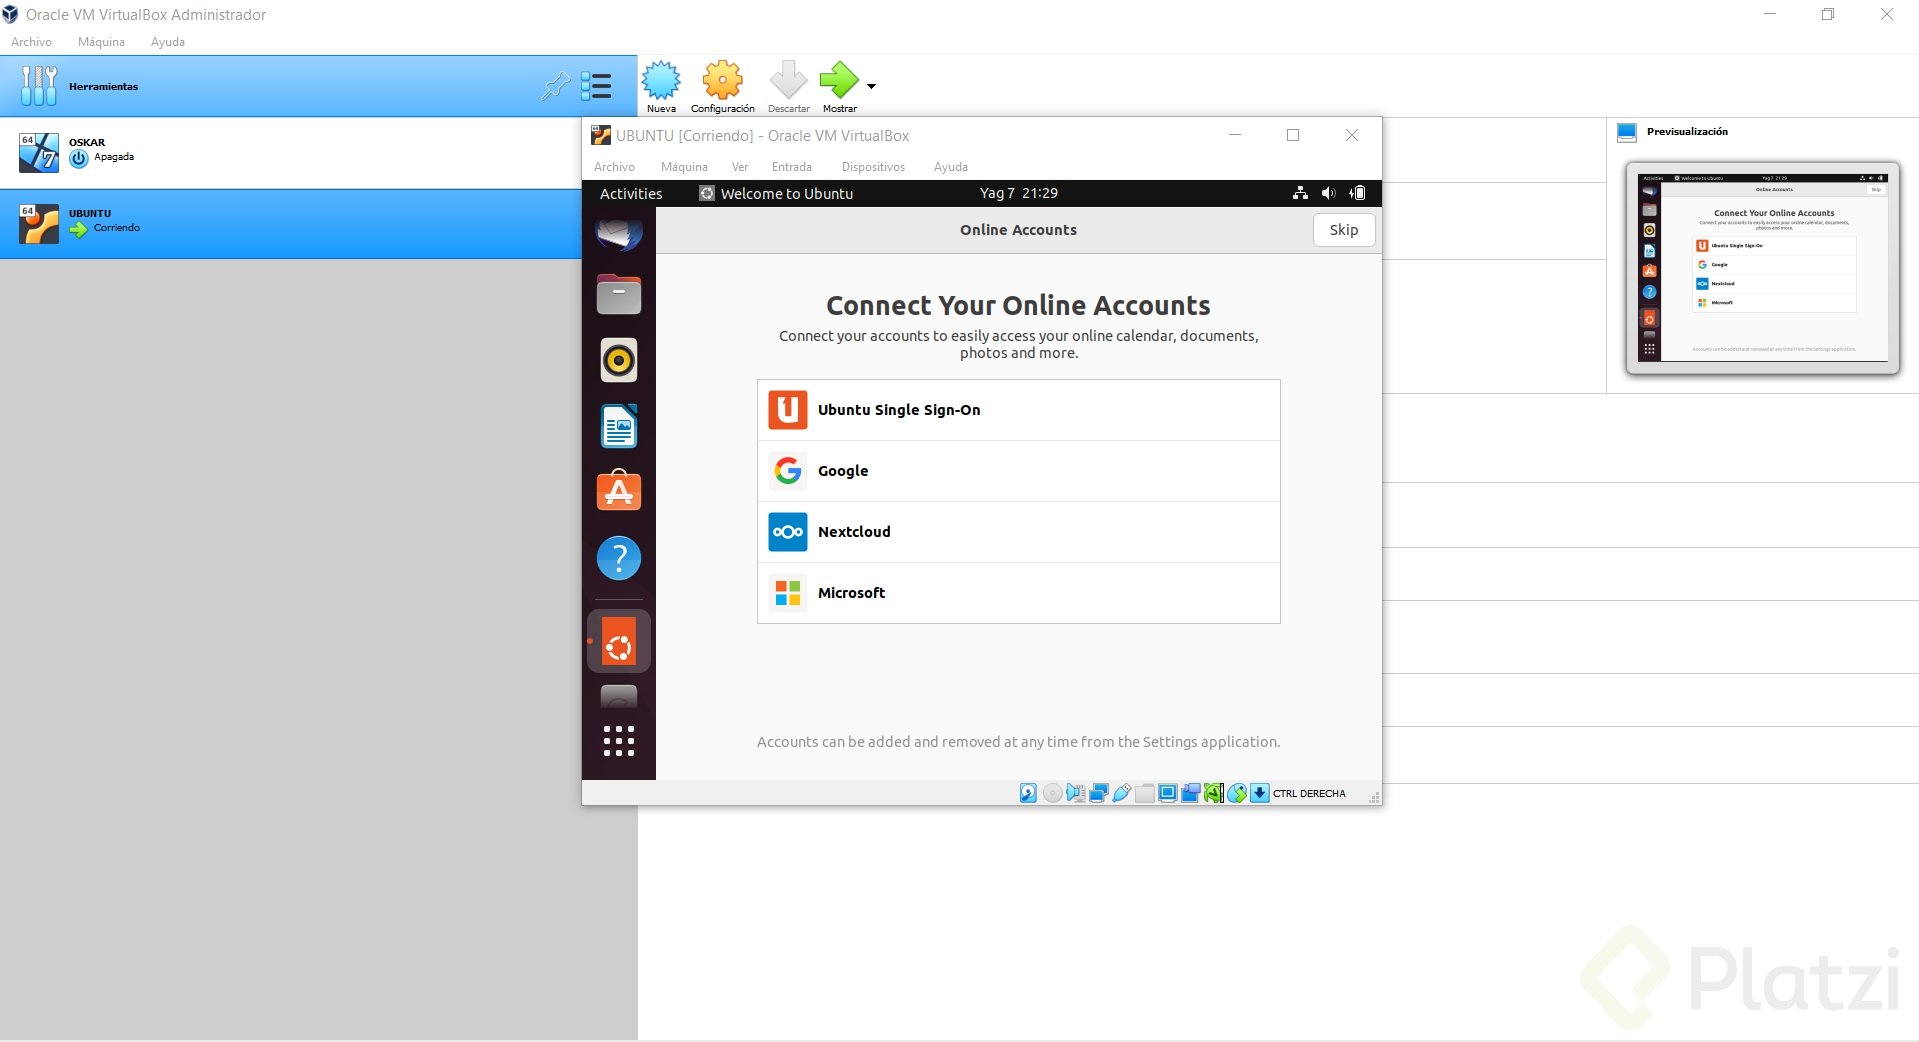Select the OSKAR virtual machine
The width and height of the screenshot is (1919, 1042).
pos(290,153)
